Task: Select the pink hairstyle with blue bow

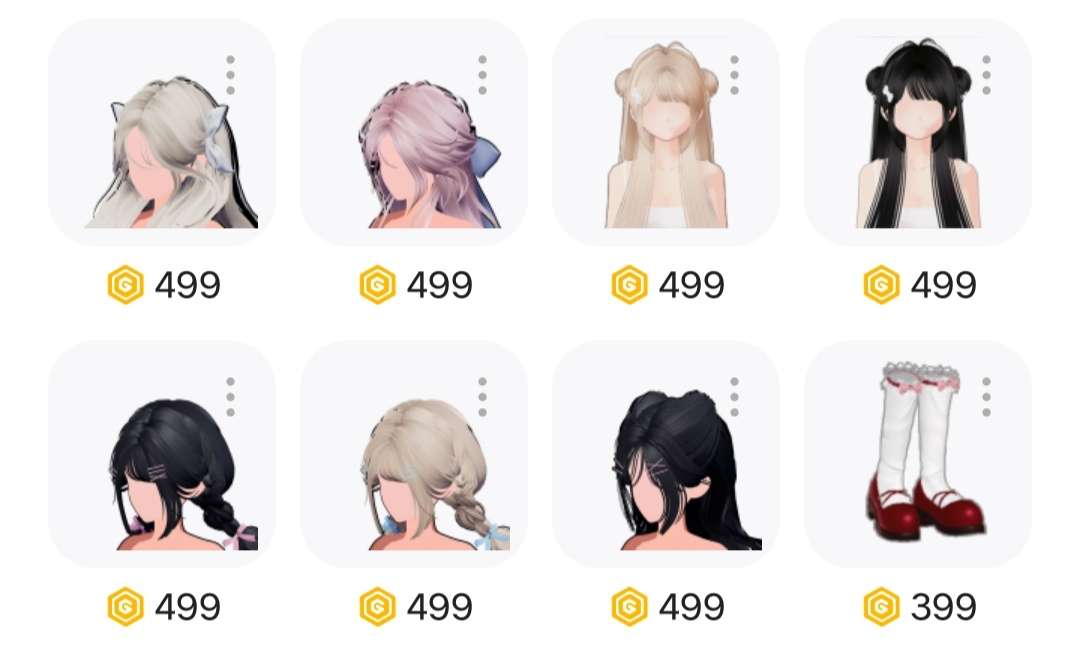Action: pos(414,132)
